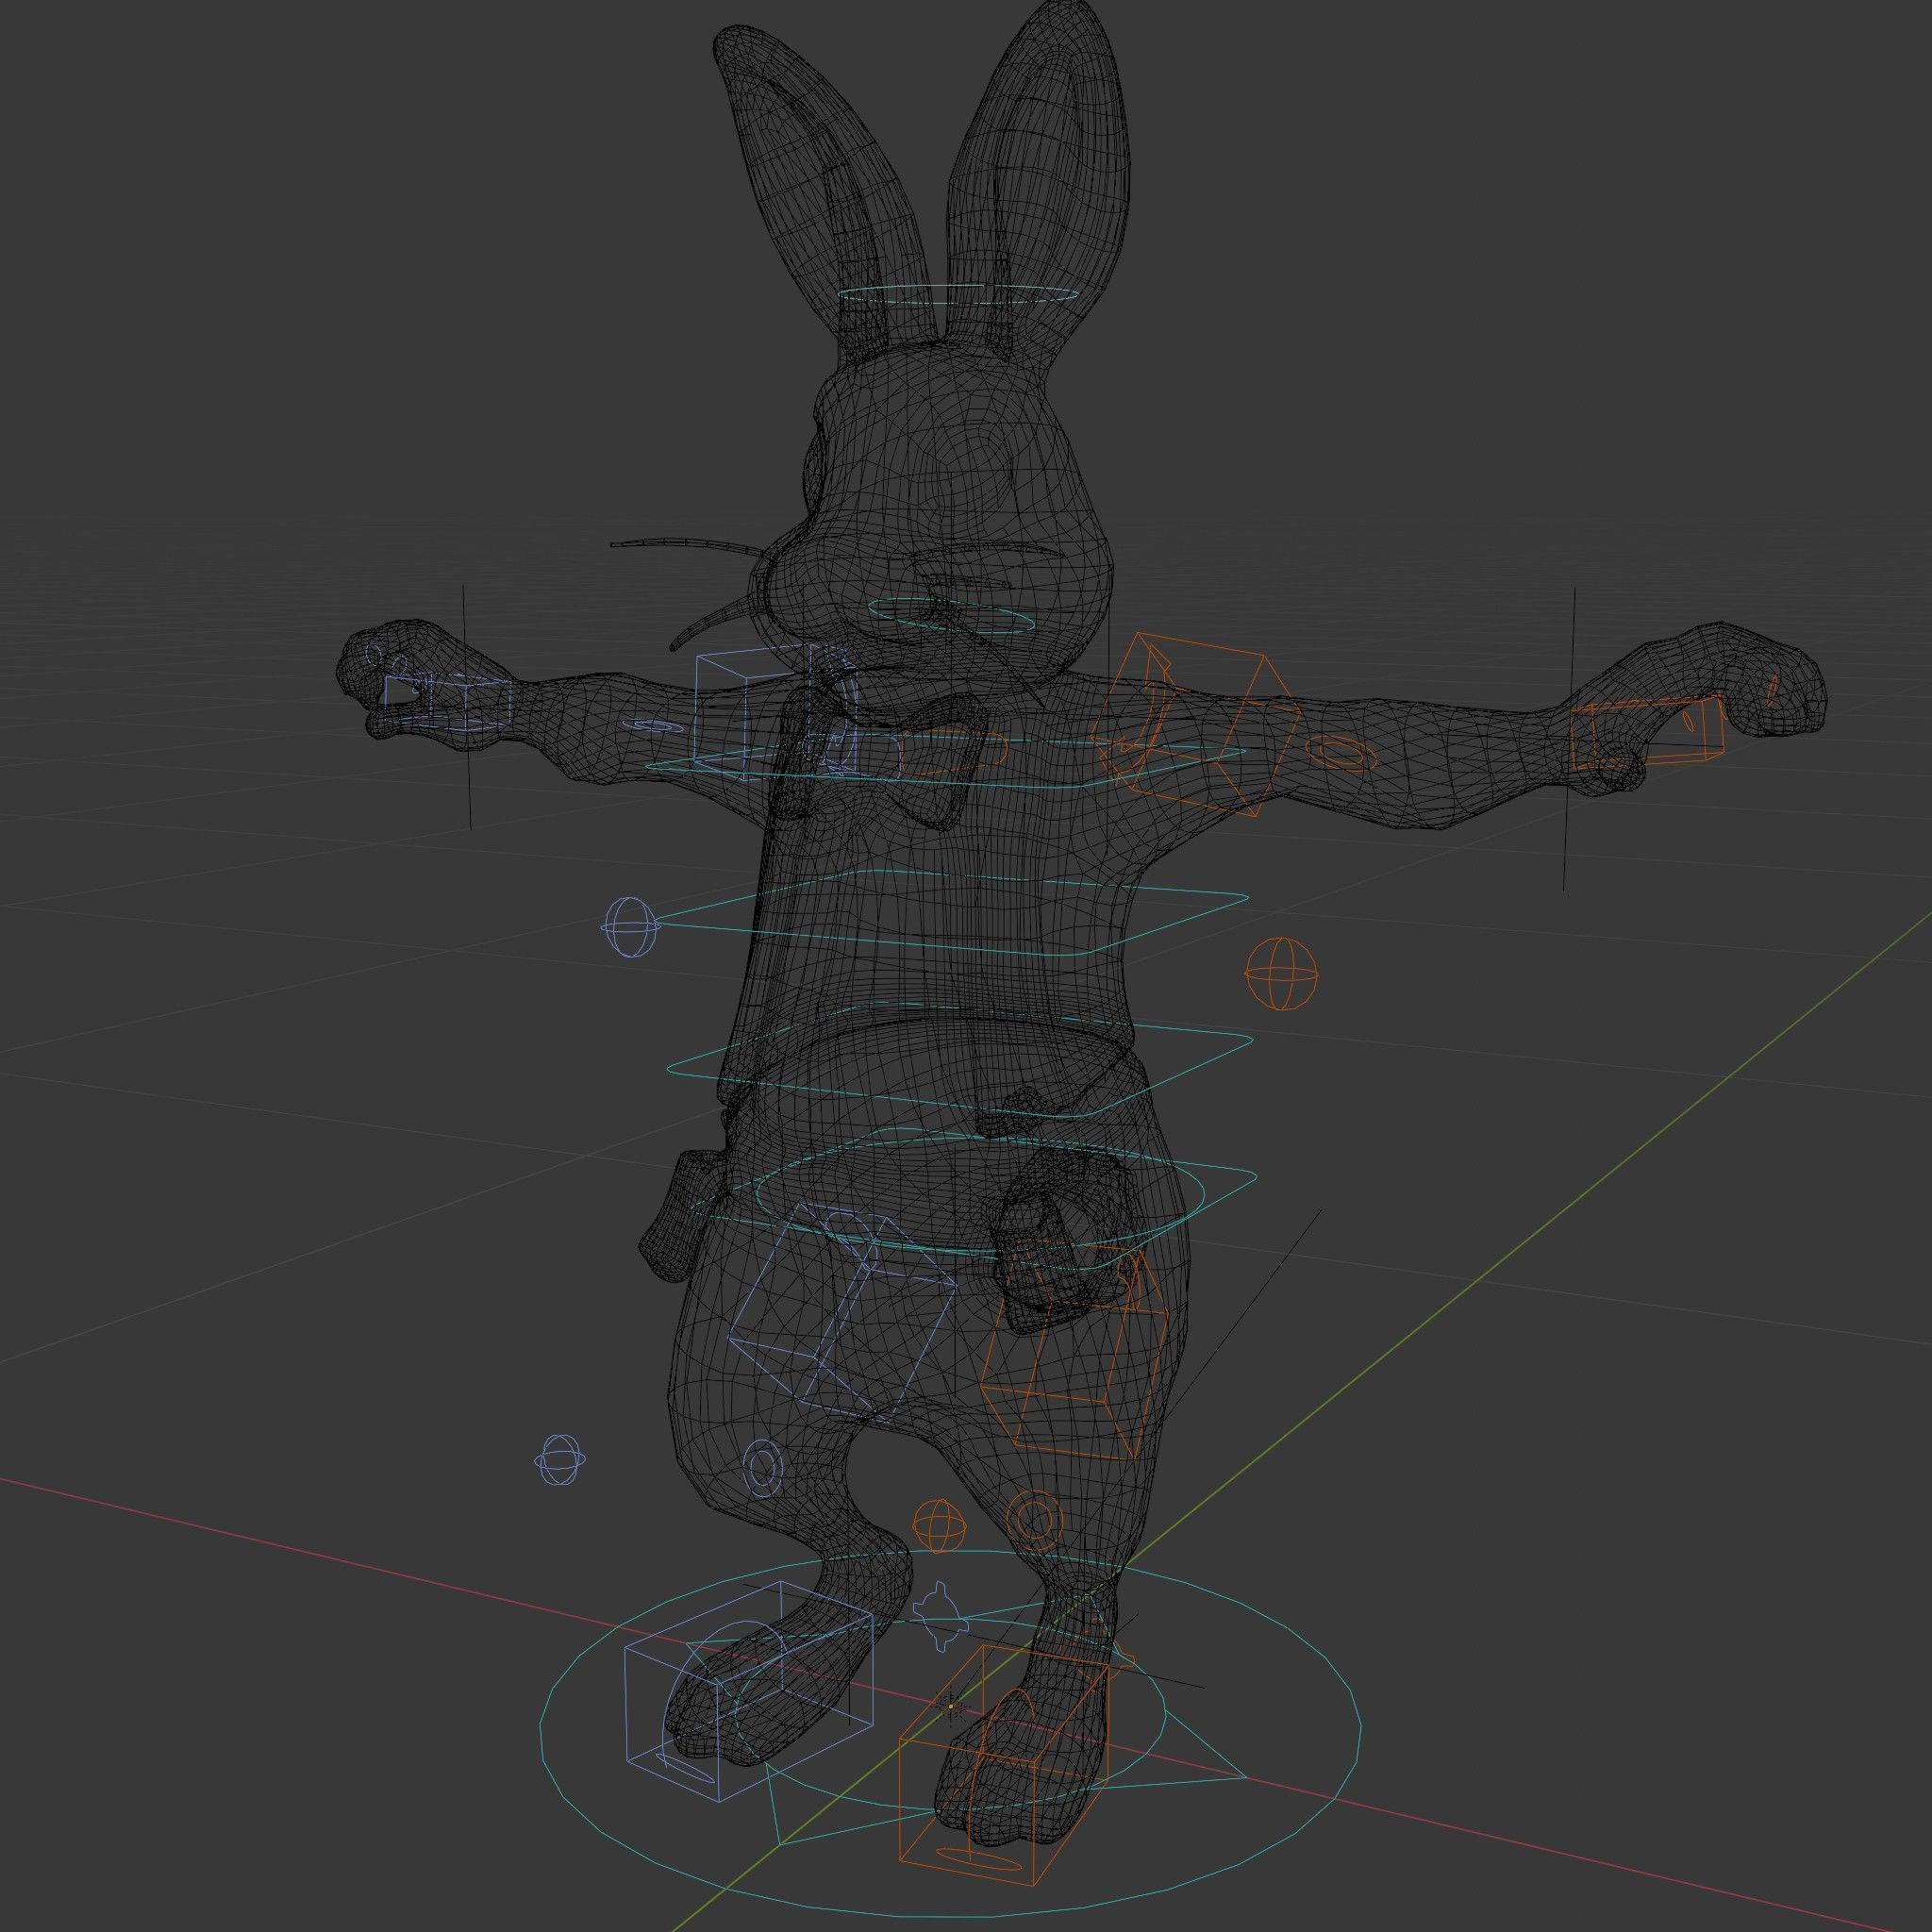Screen dimensions: 1932x1932
Task: Select the blue knee pole sphere outside the leg
Action: tap(560, 1460)
